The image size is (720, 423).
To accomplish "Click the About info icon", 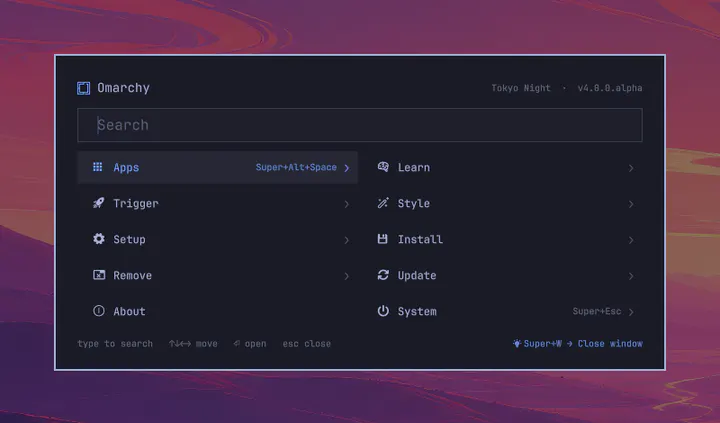I will coord(99,311).
